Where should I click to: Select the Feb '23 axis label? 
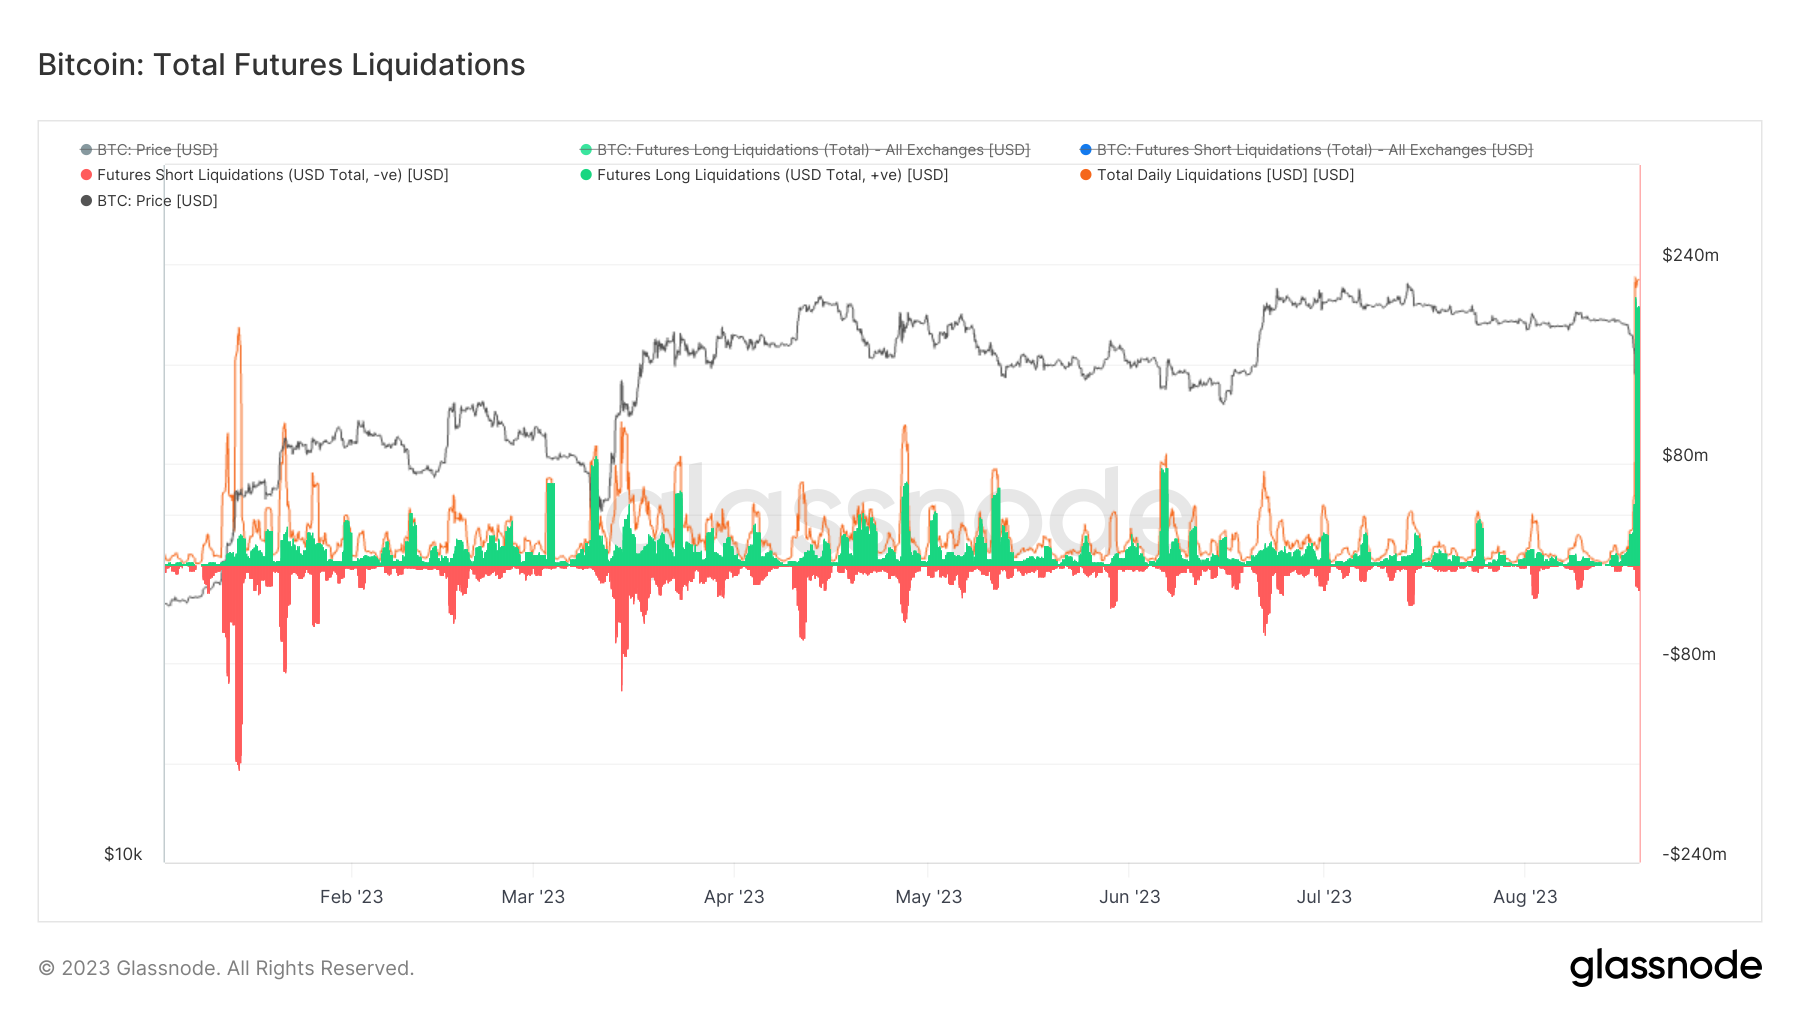[x=351, y=897]
